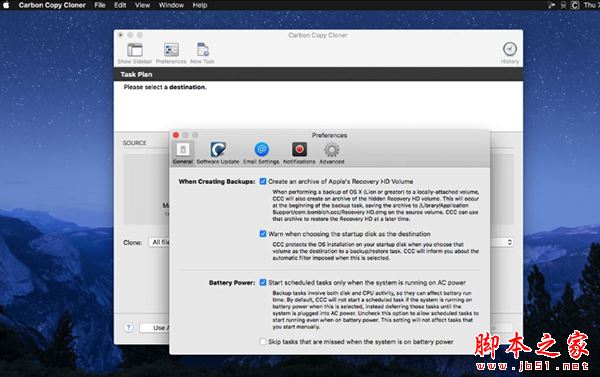This screenshot has height=377, width=600.
Task: Open the Edit menu
Action: pos(120,5)
